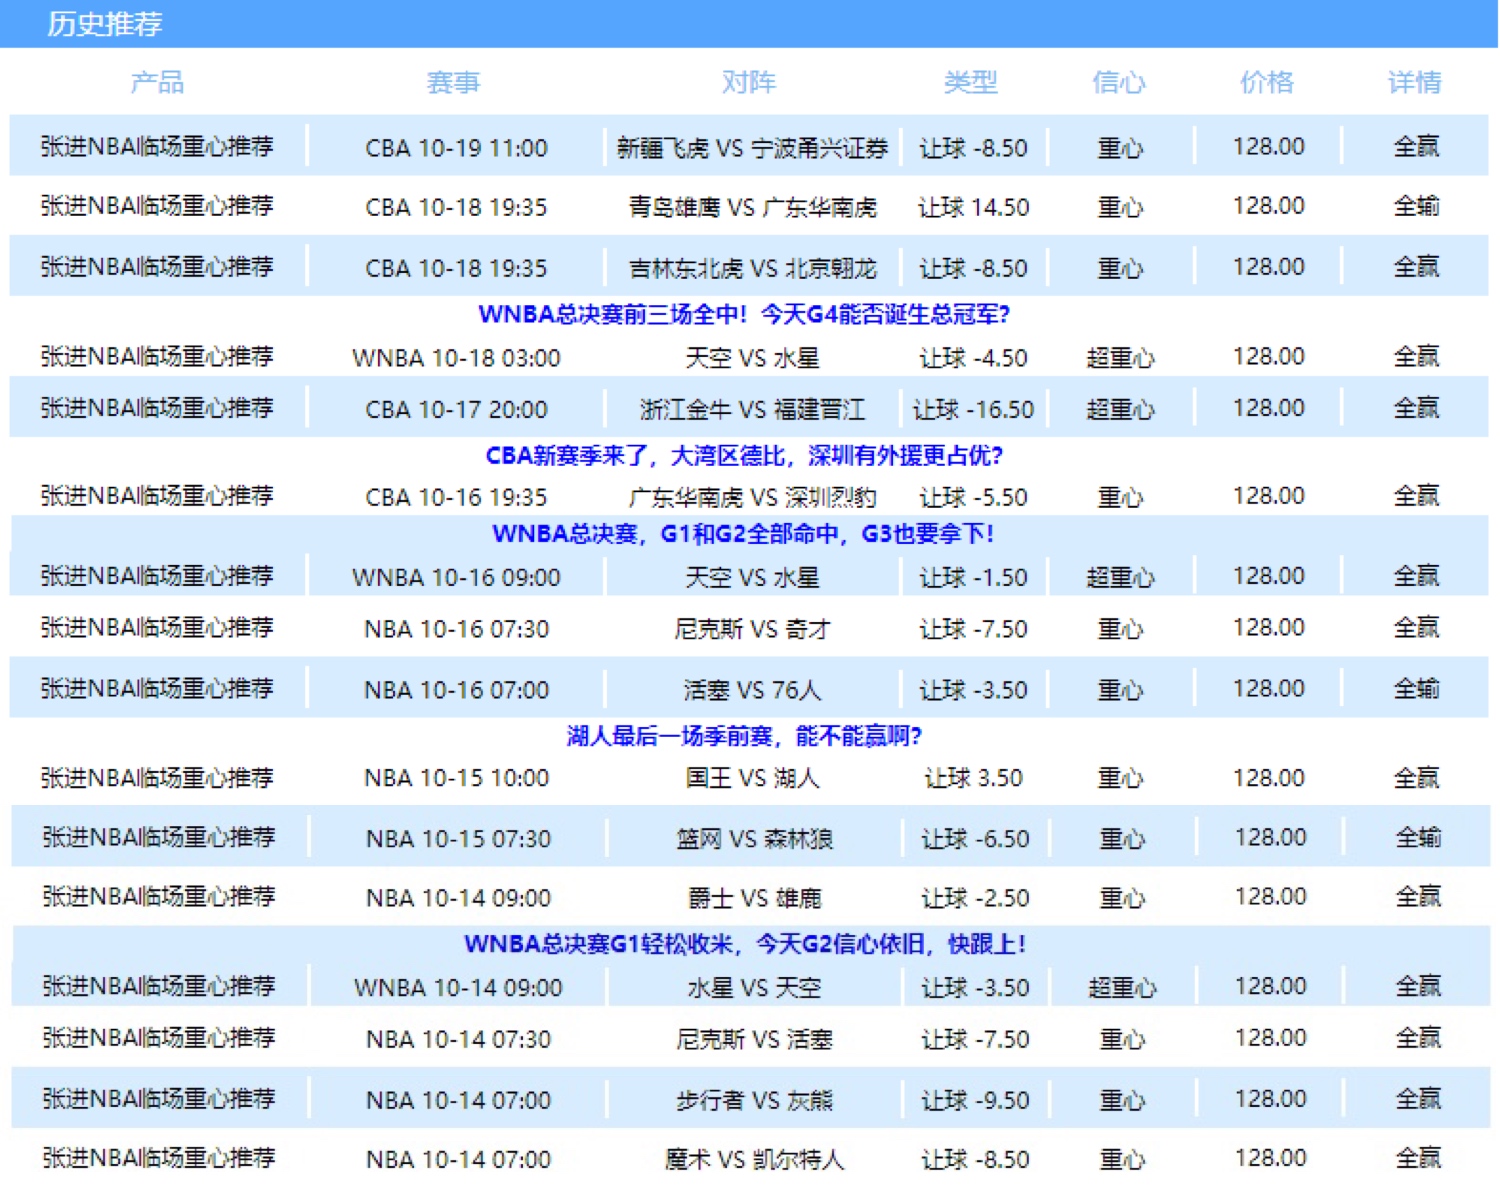
Task: Click handicap 让球 -2.50
Action: click(x=975, y=898)
